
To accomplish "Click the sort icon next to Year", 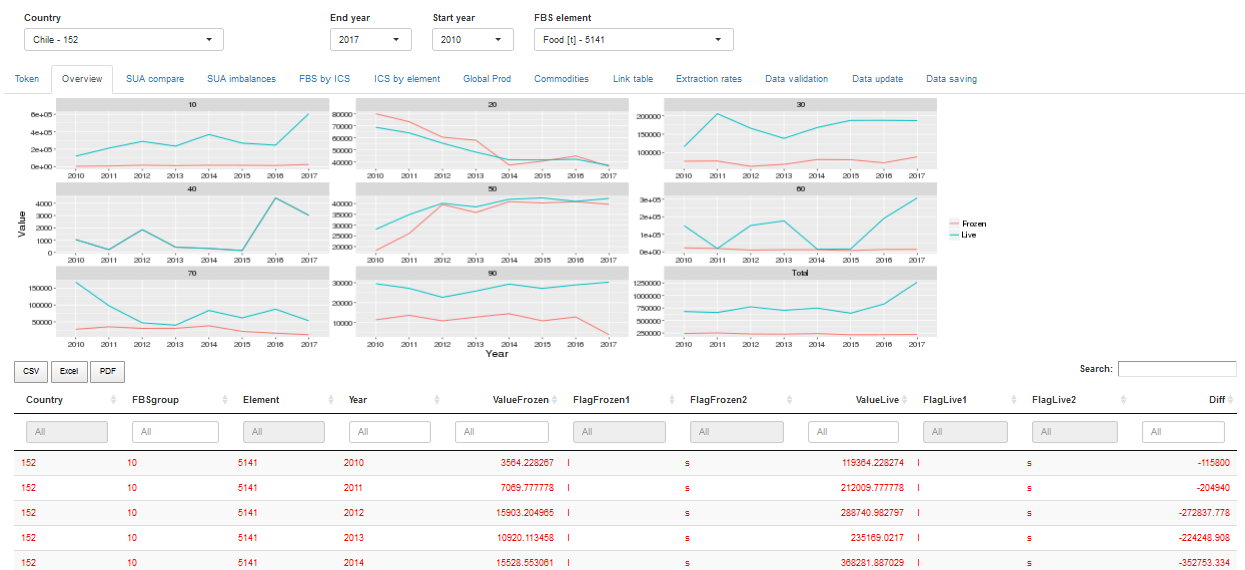I will click(x=437, y=400).
